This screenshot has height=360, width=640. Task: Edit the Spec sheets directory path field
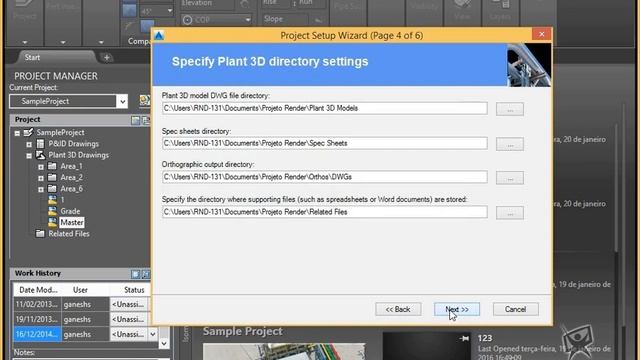click(324, 143)
